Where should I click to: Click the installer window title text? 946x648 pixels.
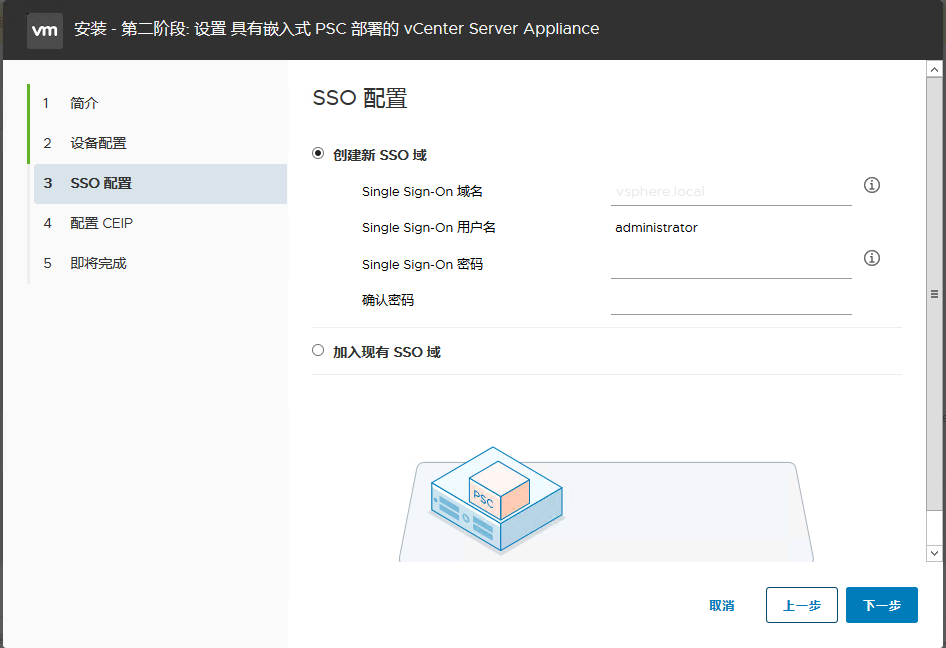click(x=337, y=28)
